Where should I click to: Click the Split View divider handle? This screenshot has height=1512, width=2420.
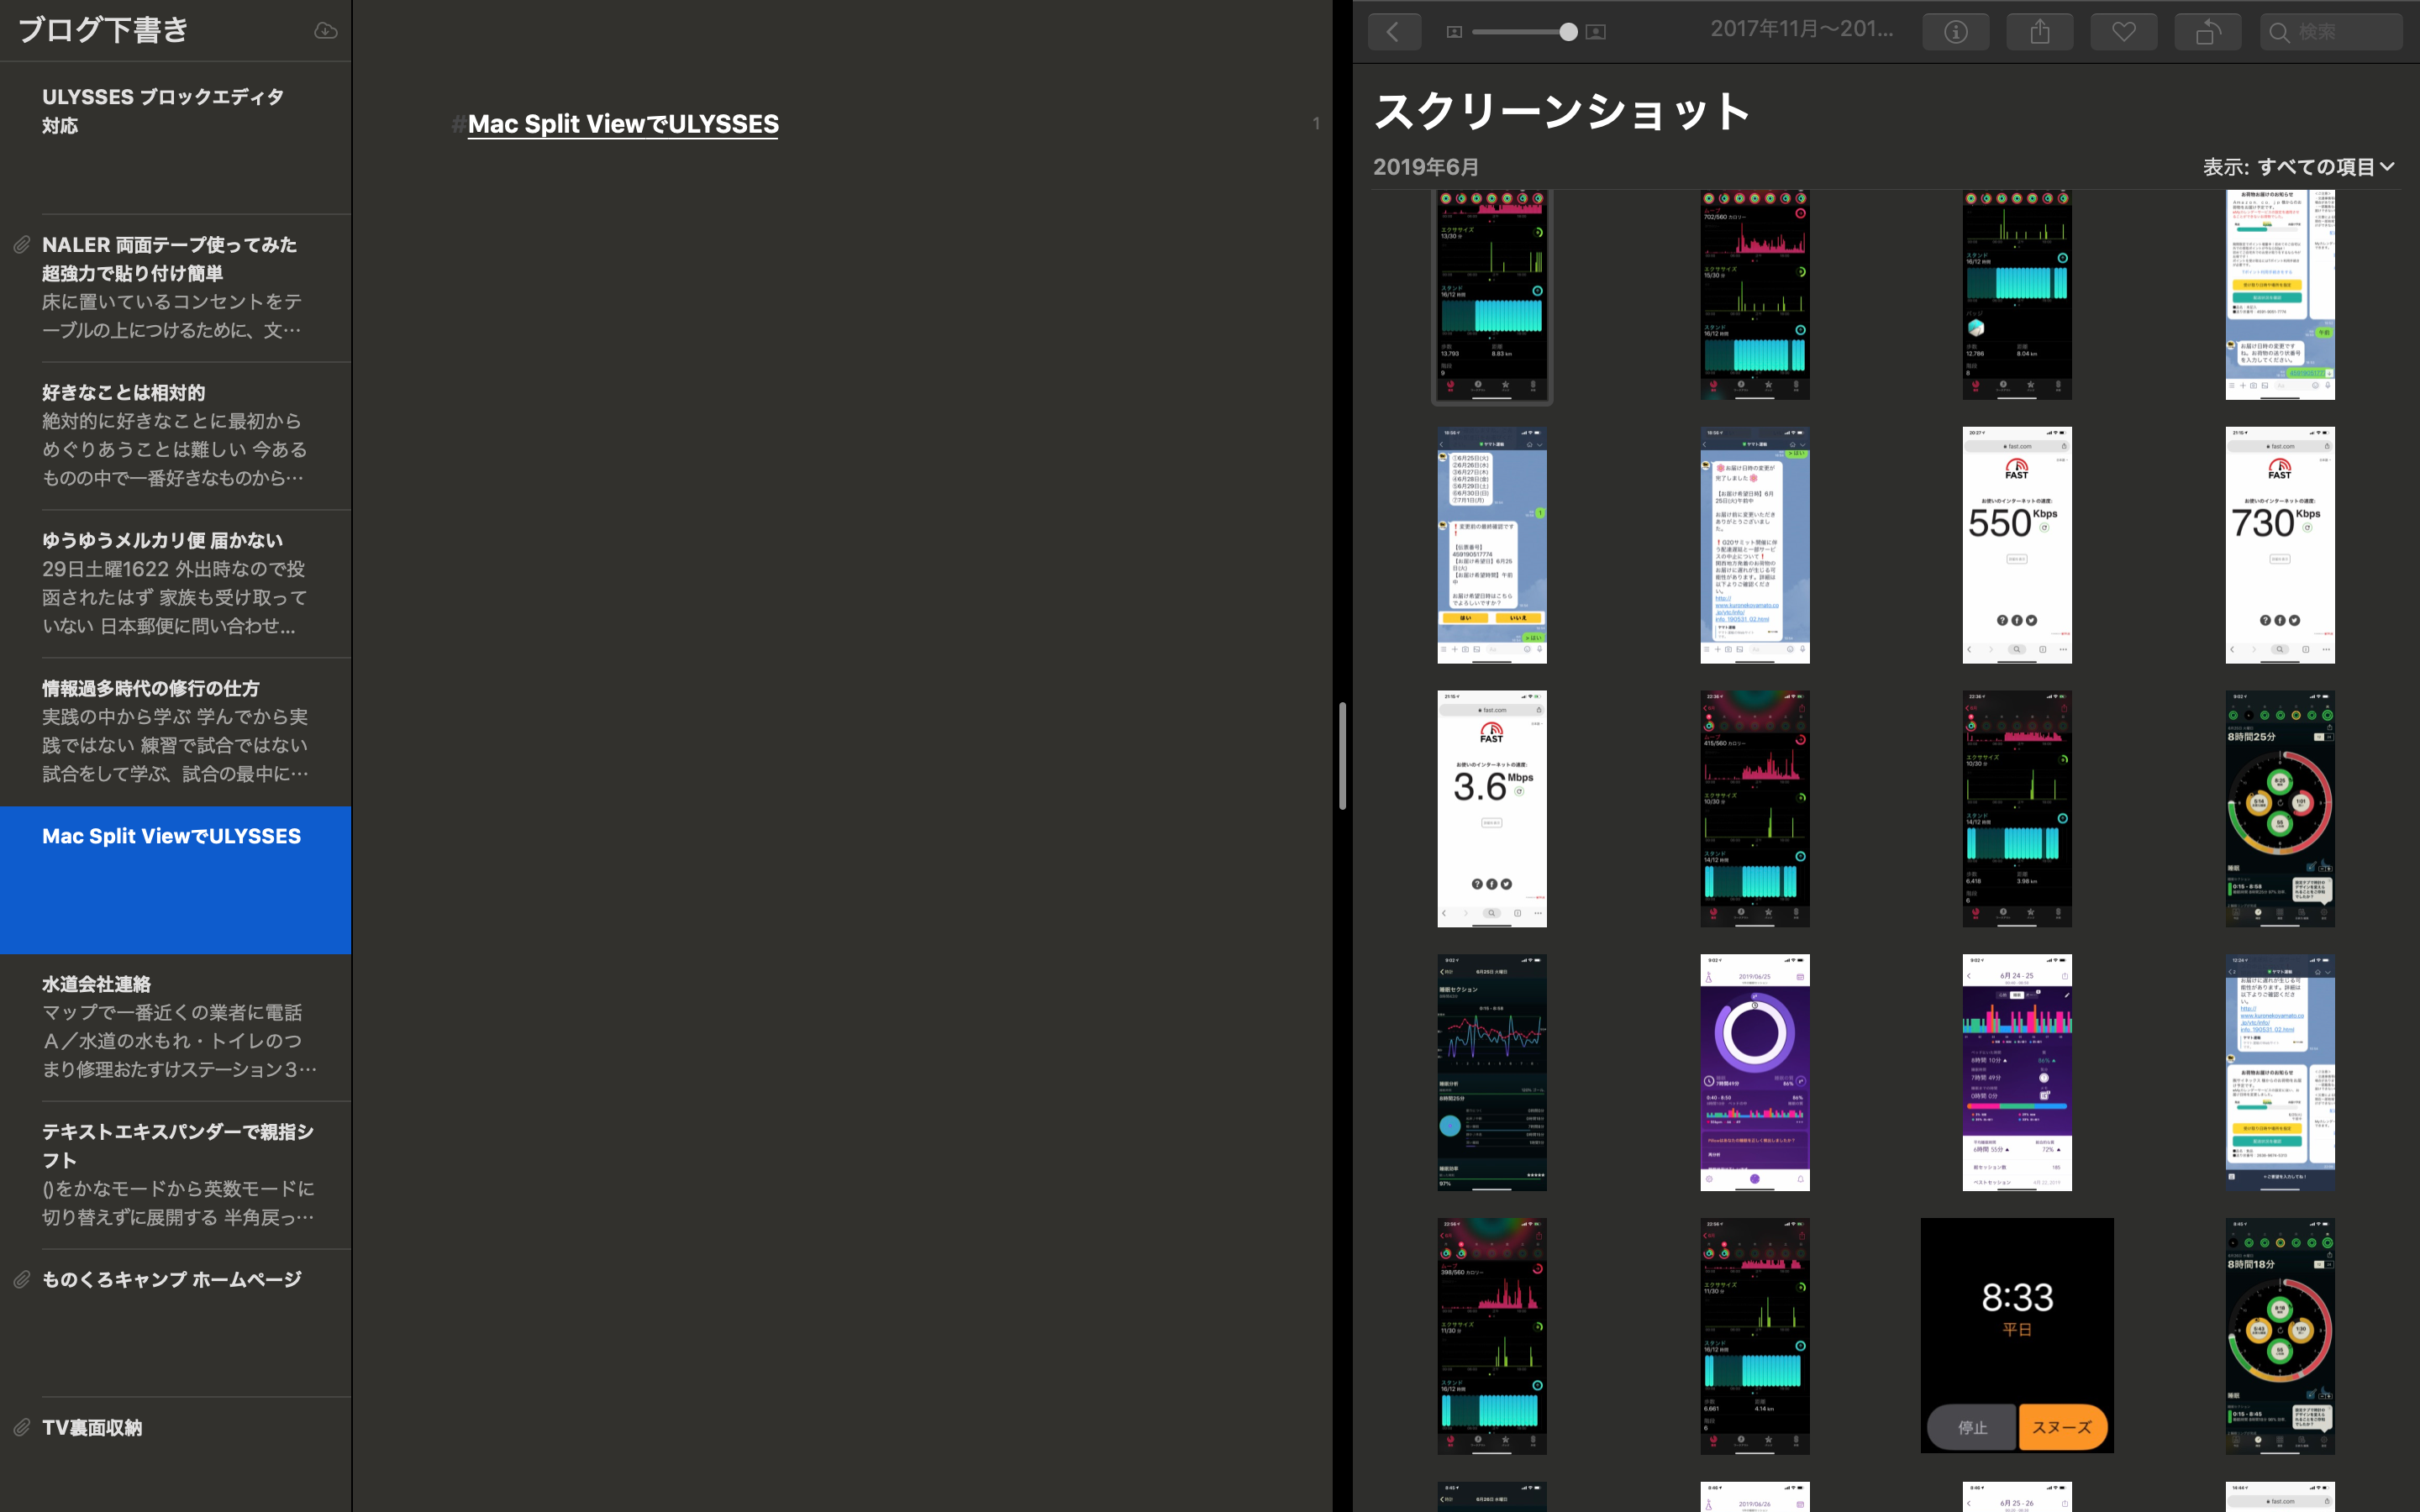[1342, 756]
